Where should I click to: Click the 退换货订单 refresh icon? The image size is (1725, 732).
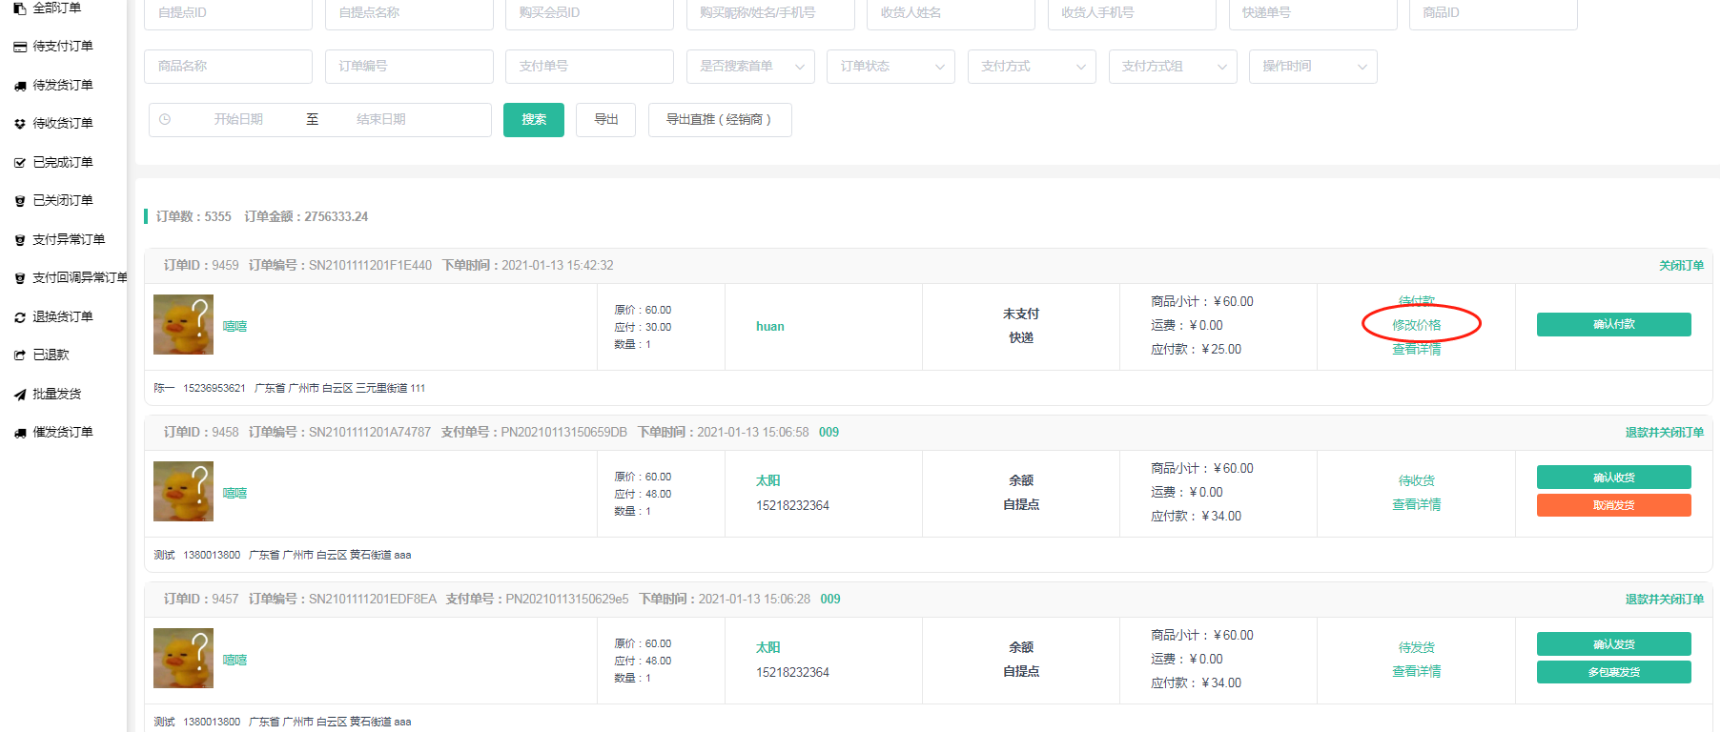(x=20, y=317)
